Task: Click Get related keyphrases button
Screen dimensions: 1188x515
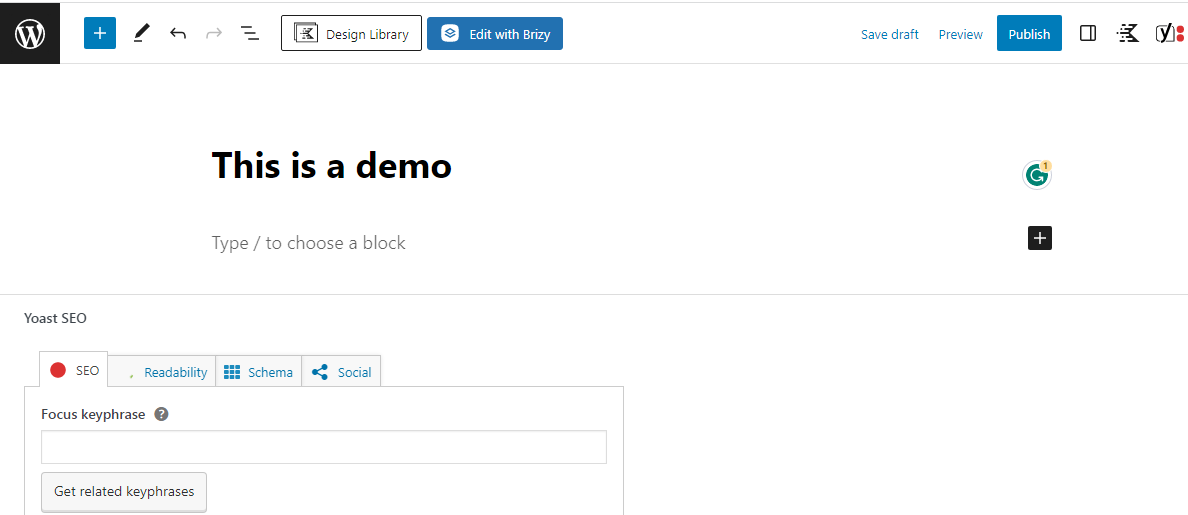Action: [124, 492]
